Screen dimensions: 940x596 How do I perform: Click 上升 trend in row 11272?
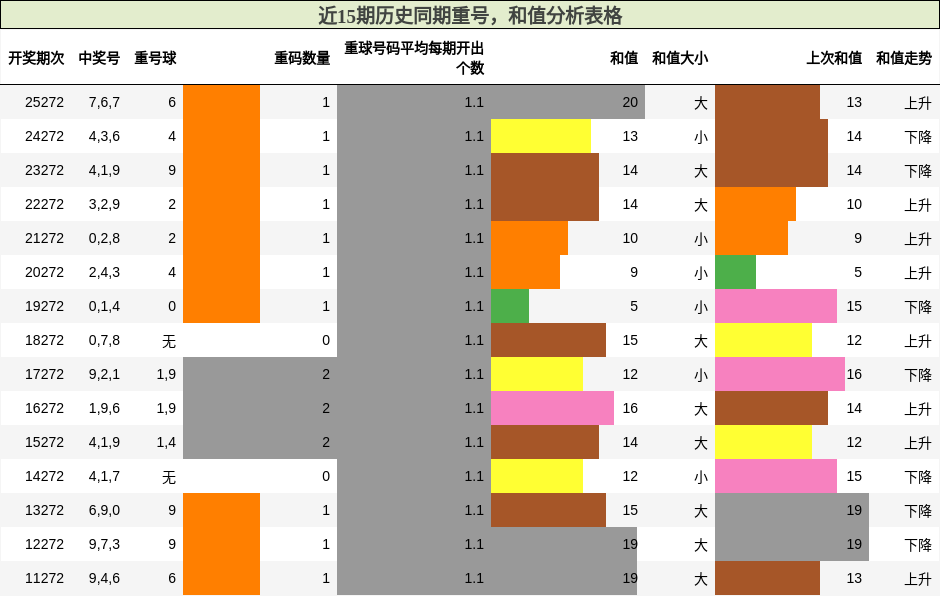[x=918, y=579]
